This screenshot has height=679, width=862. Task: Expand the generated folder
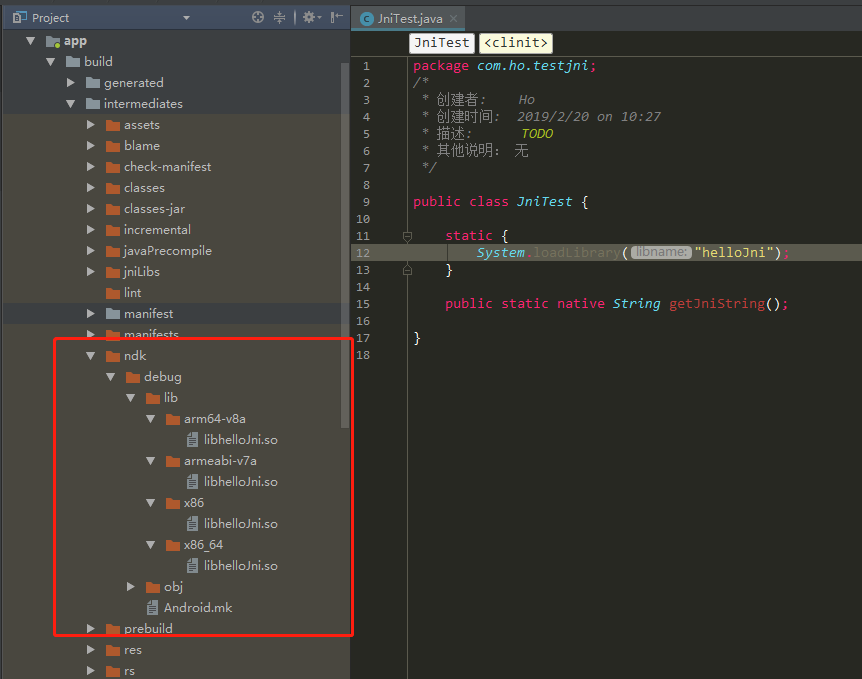(70, 82)
